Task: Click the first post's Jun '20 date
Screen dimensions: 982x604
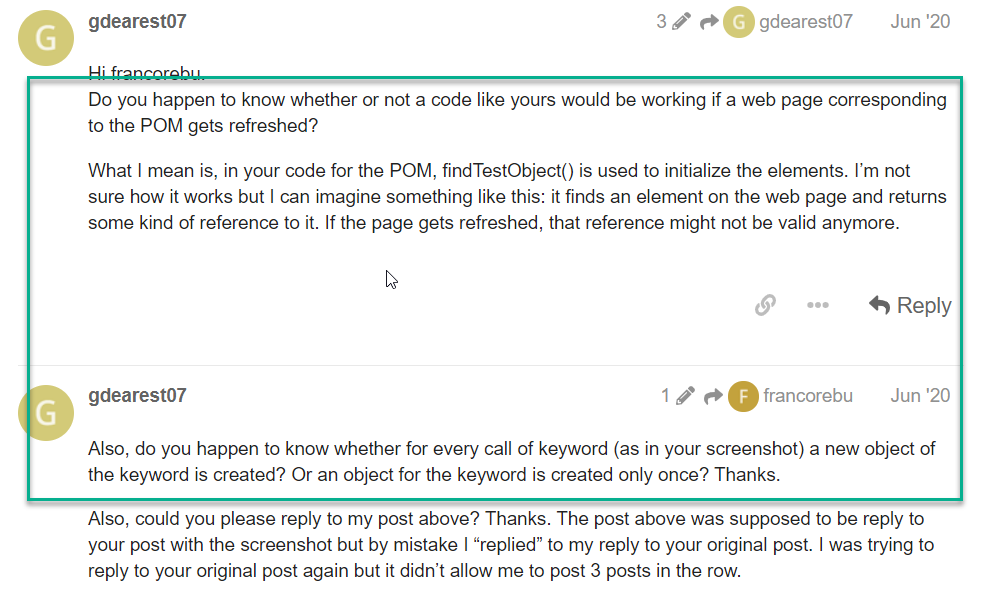Action: (x=920, y=21)
